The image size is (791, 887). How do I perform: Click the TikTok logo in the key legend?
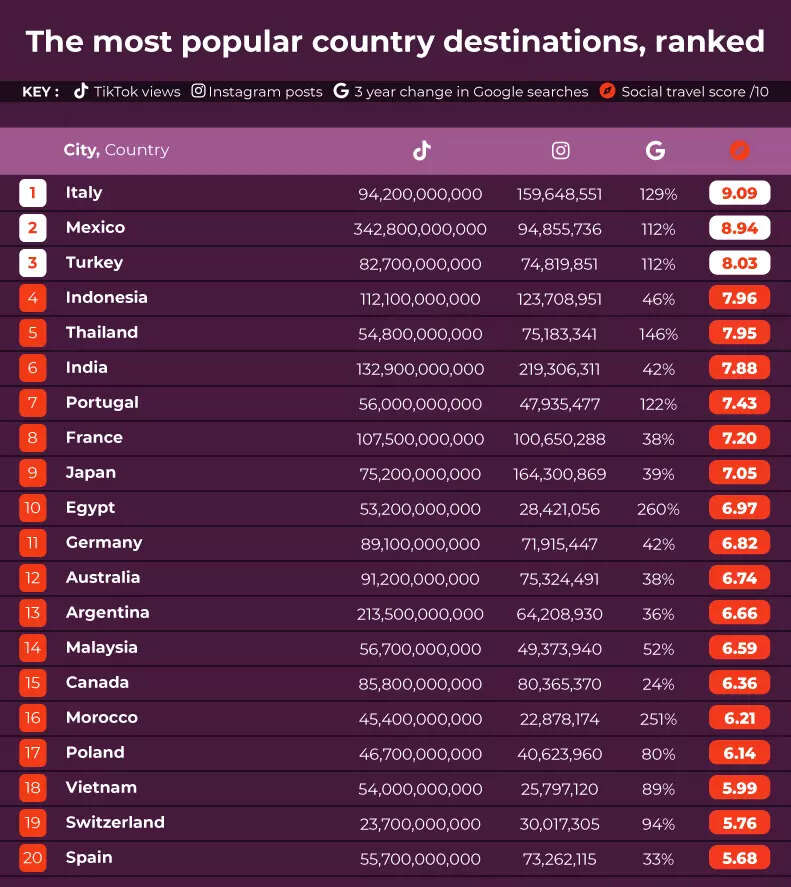(81, 91)
